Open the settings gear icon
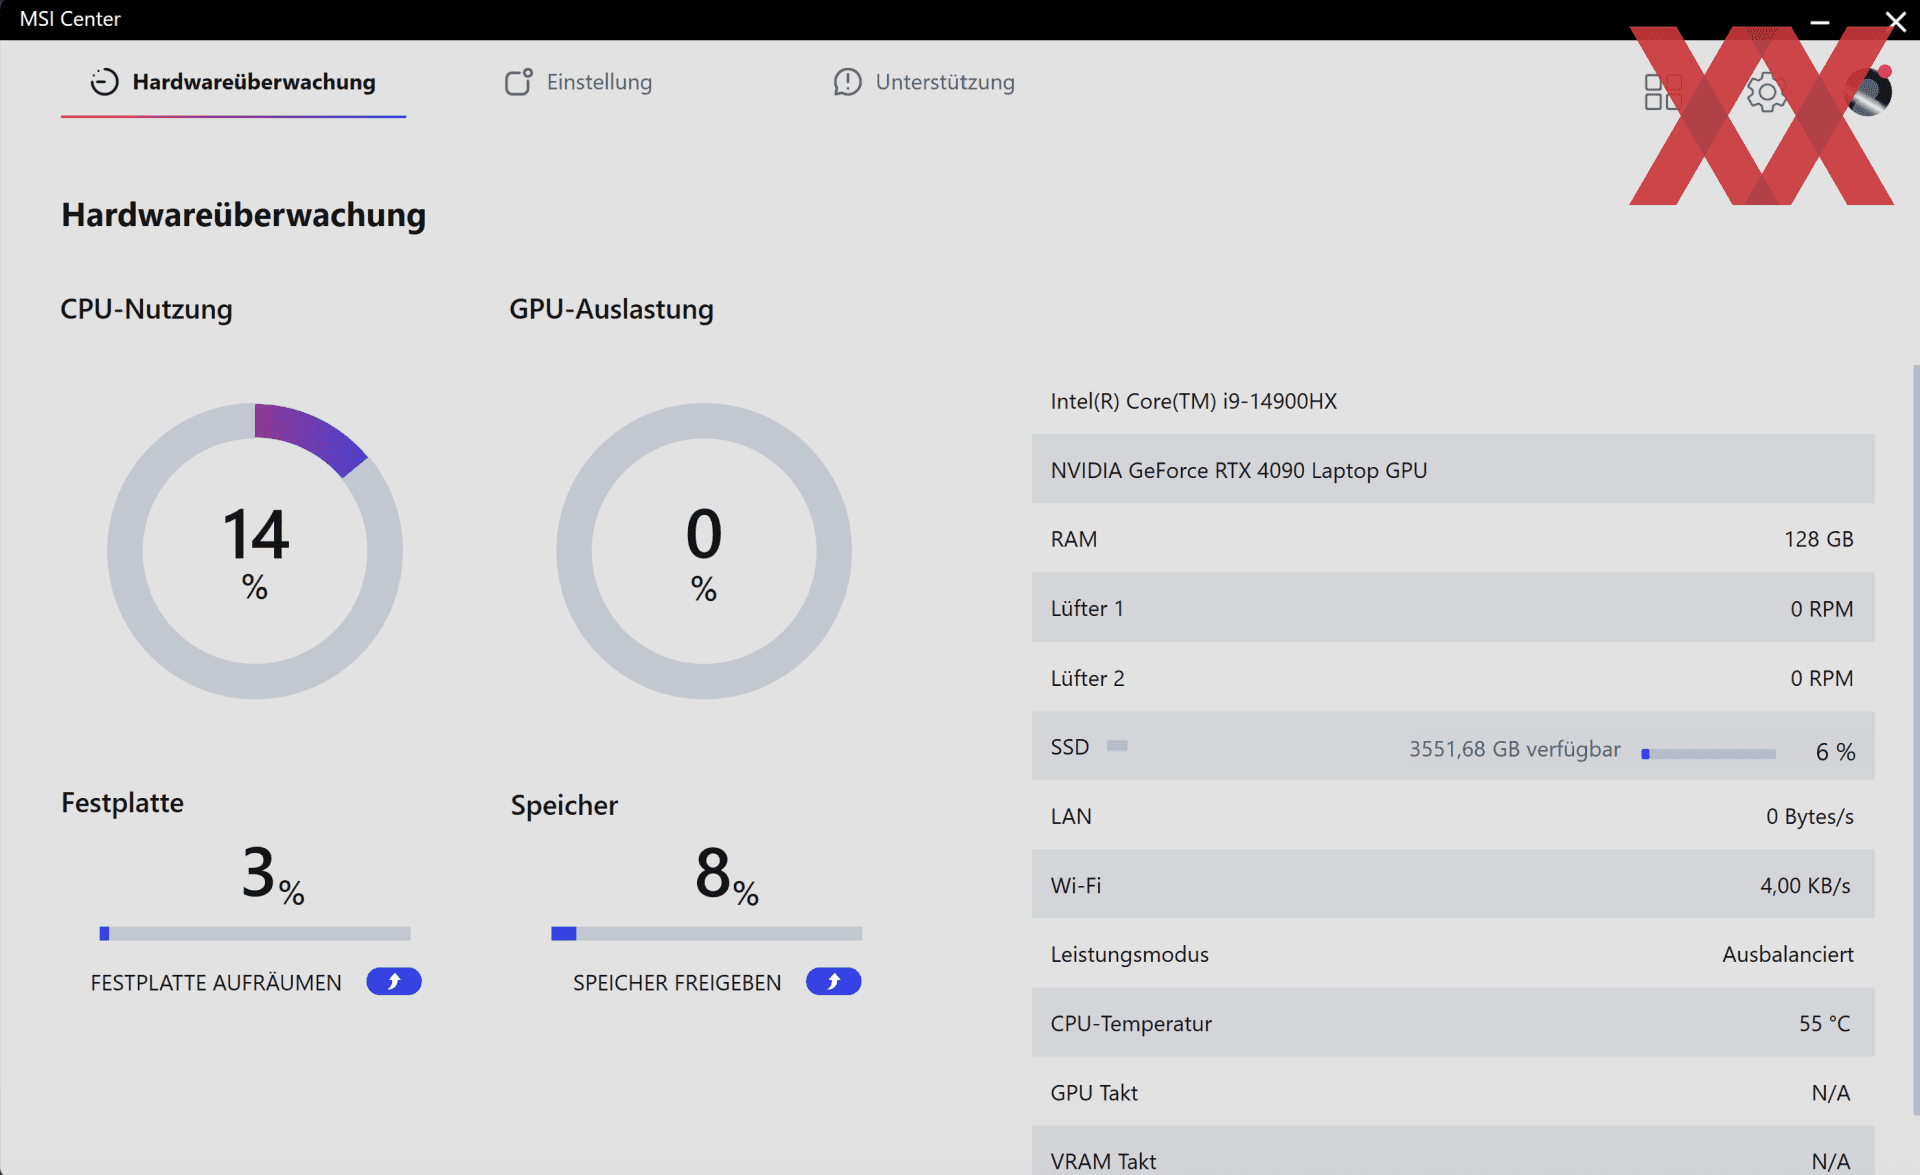The width and height of the screenshot is (1920, 1175). (1767, 92)
